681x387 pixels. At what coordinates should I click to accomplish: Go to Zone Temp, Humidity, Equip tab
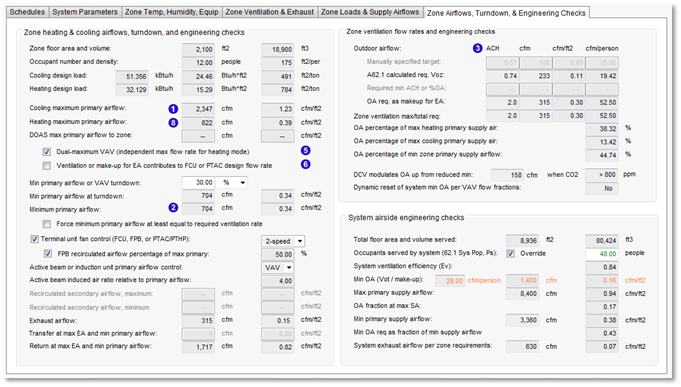[172, 12]
